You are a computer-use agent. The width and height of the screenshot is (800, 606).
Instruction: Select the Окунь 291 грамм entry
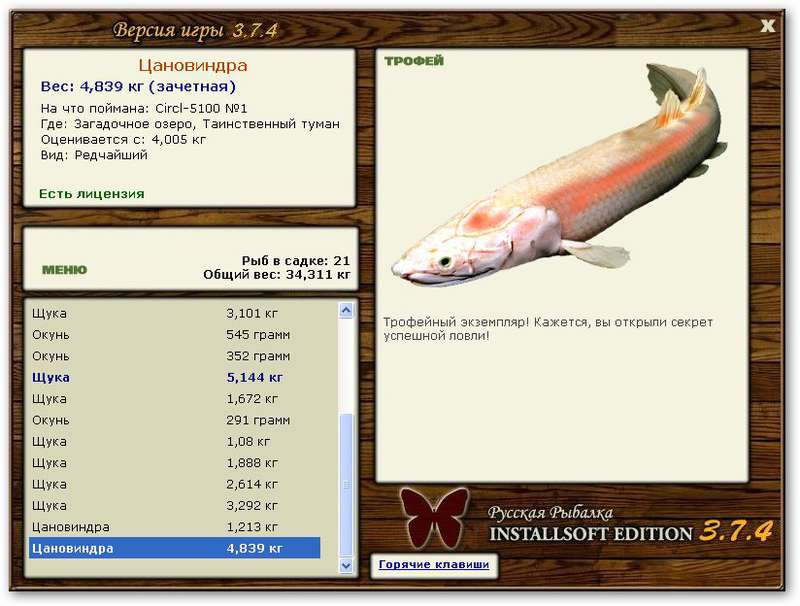(174, 420)
